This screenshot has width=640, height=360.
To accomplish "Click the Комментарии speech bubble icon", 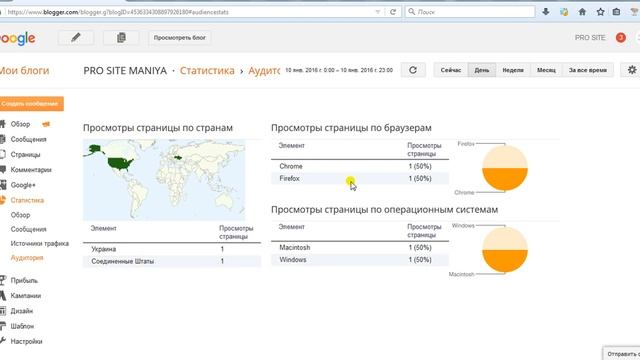I will (x=2, y=169).
